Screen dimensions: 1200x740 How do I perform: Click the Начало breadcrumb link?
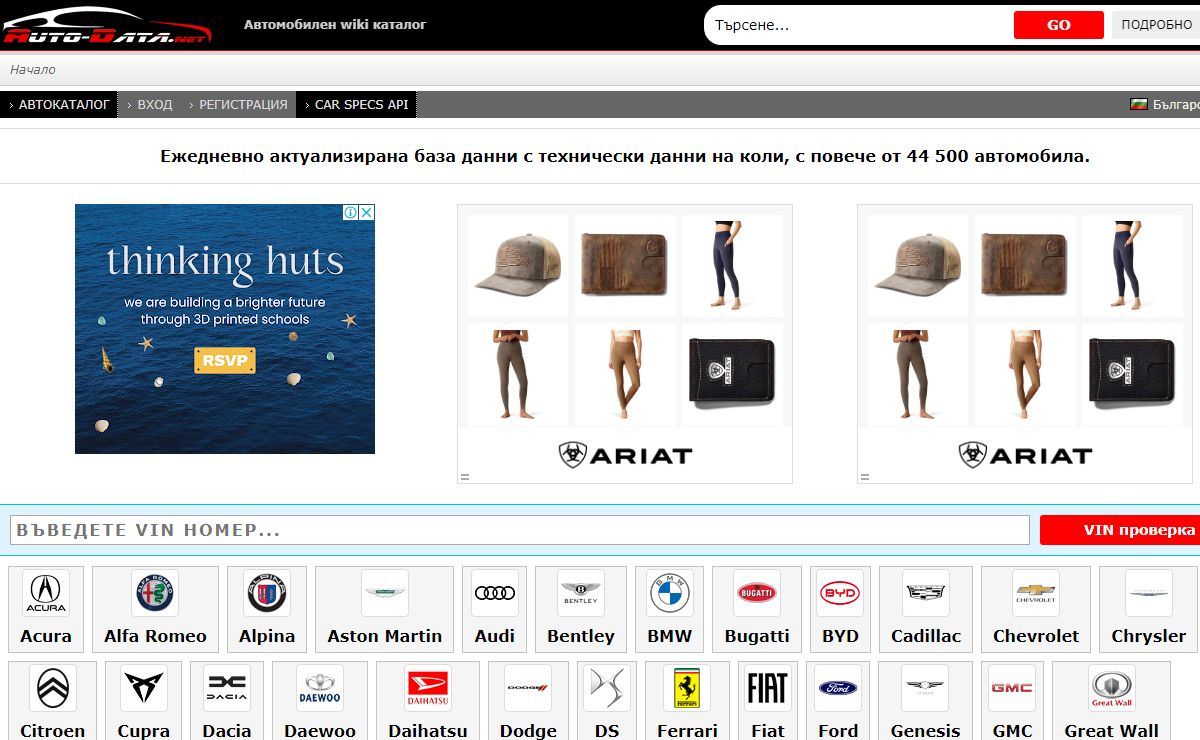[x=33, y=70]
